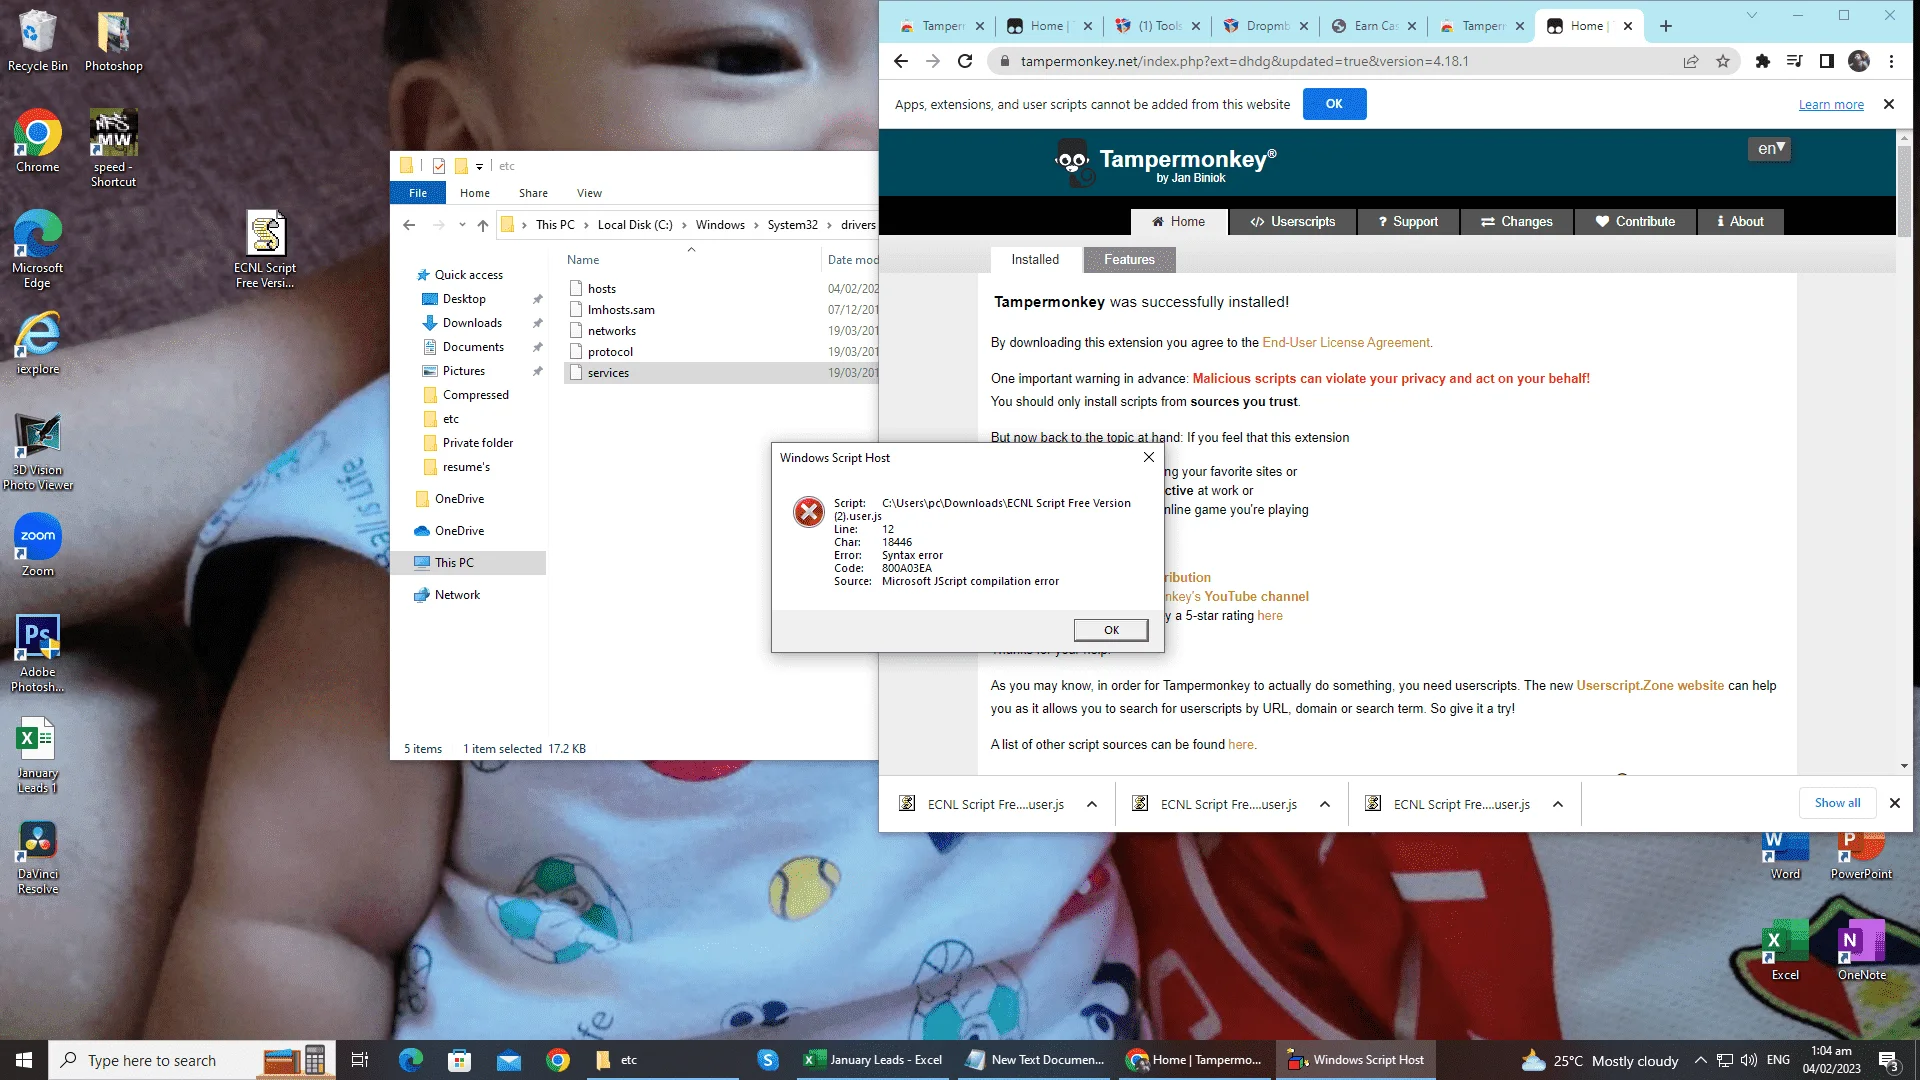The width and height of the screenshot is (1920, 1080).
Task: Select the ECNL Script Free Version desktop file
Action: (265, 250)
